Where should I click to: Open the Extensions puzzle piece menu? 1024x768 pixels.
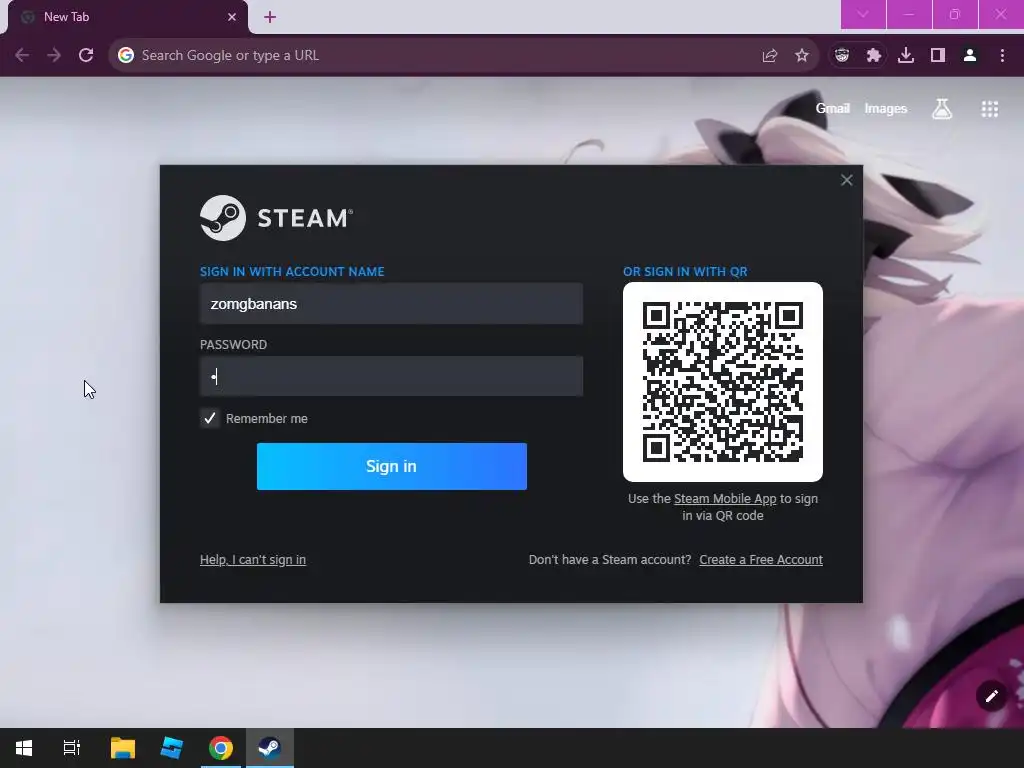pos(874,56)
